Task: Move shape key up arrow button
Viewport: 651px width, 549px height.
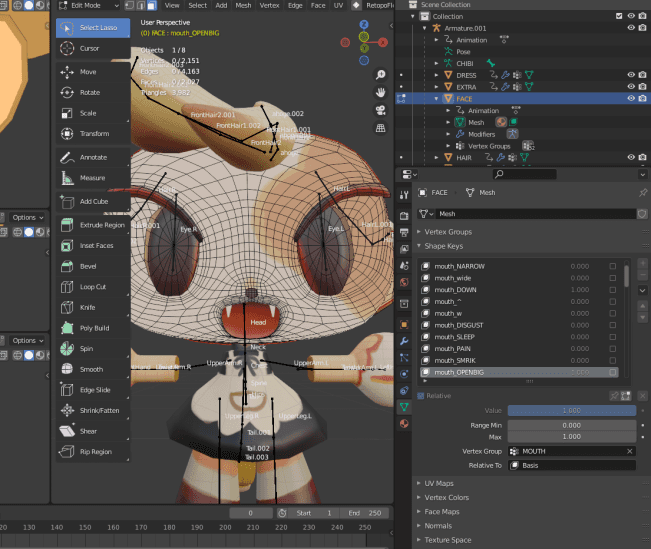Action: (x=642, y=306)
